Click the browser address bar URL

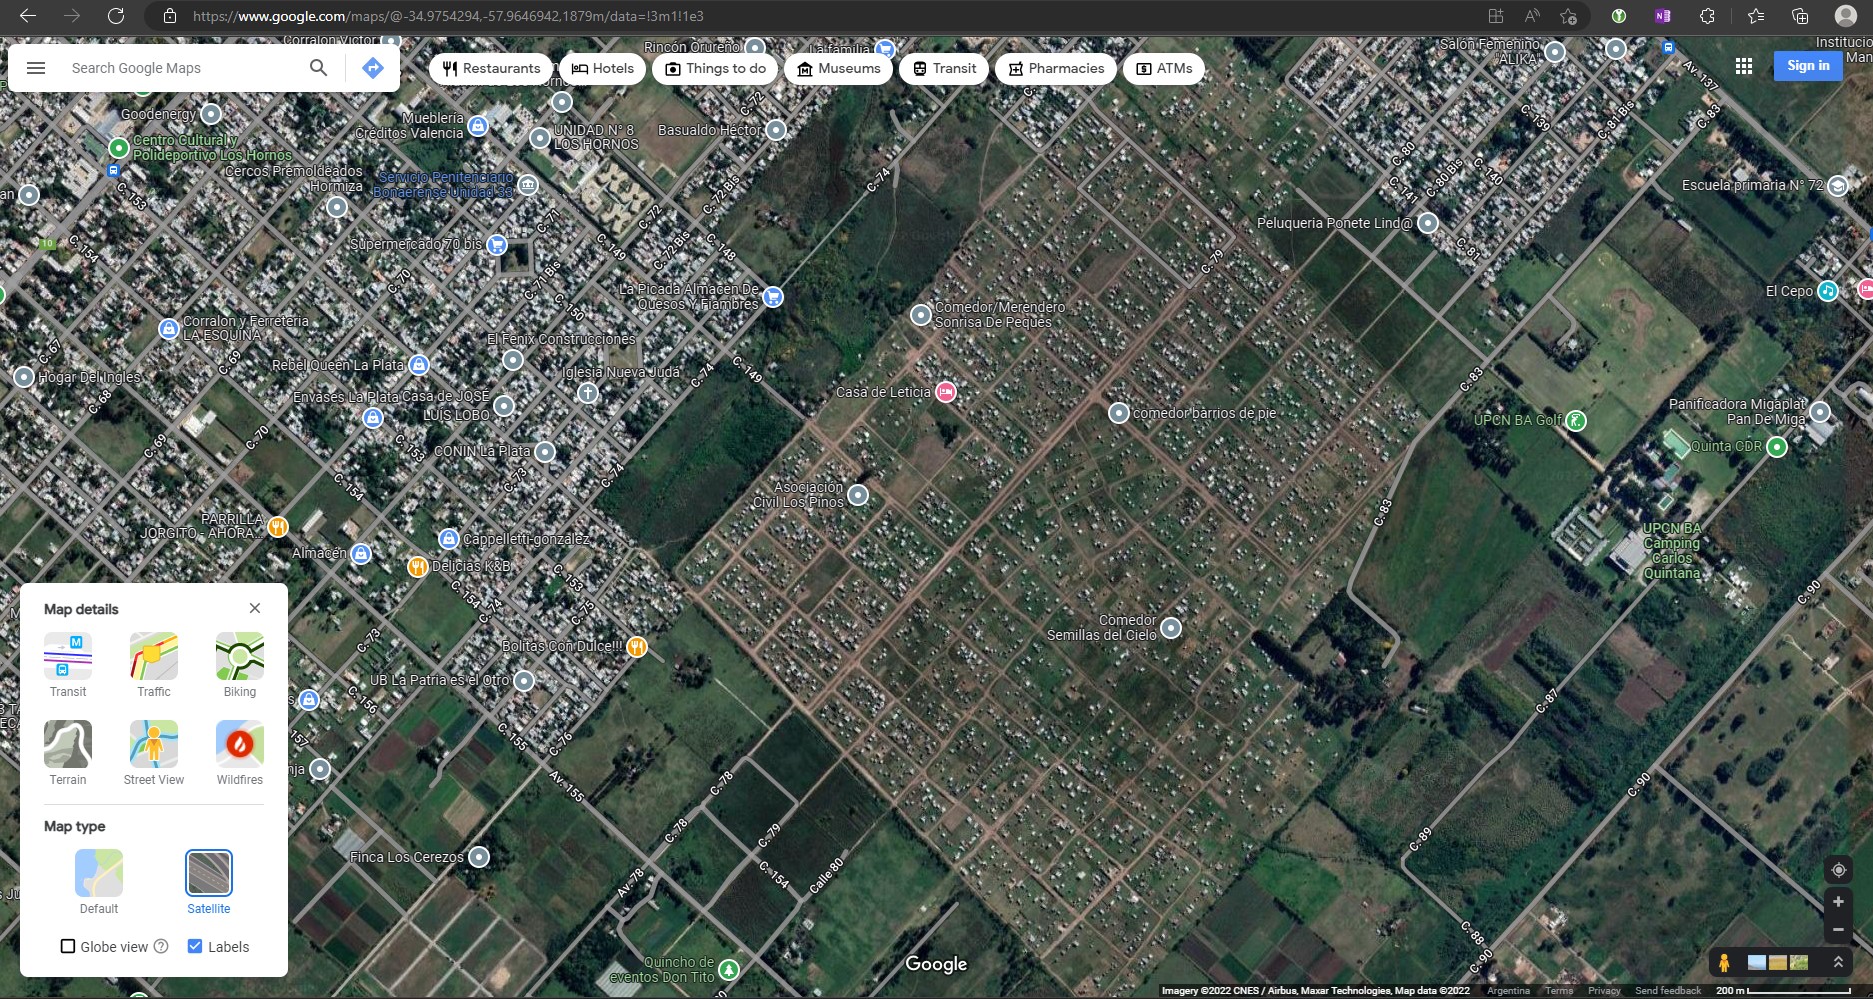coord(448,16)
